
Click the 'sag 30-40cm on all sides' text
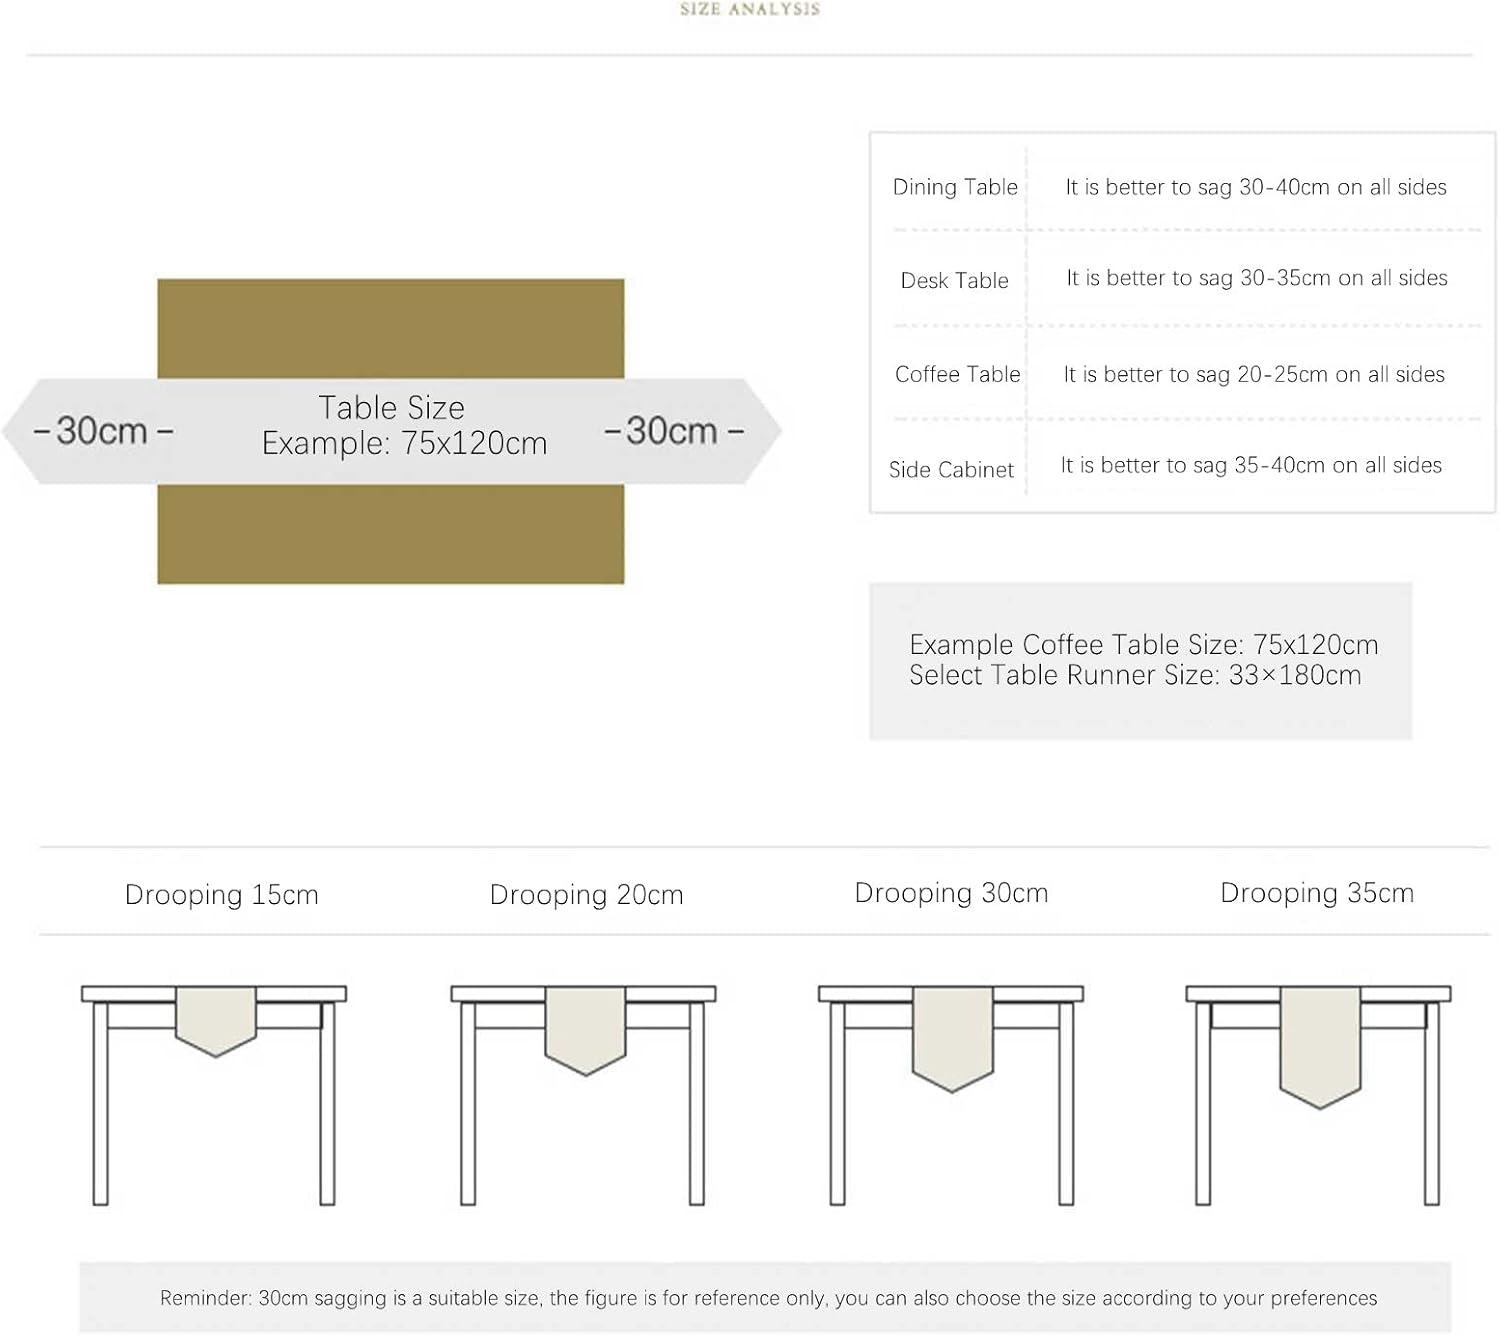1255,187
